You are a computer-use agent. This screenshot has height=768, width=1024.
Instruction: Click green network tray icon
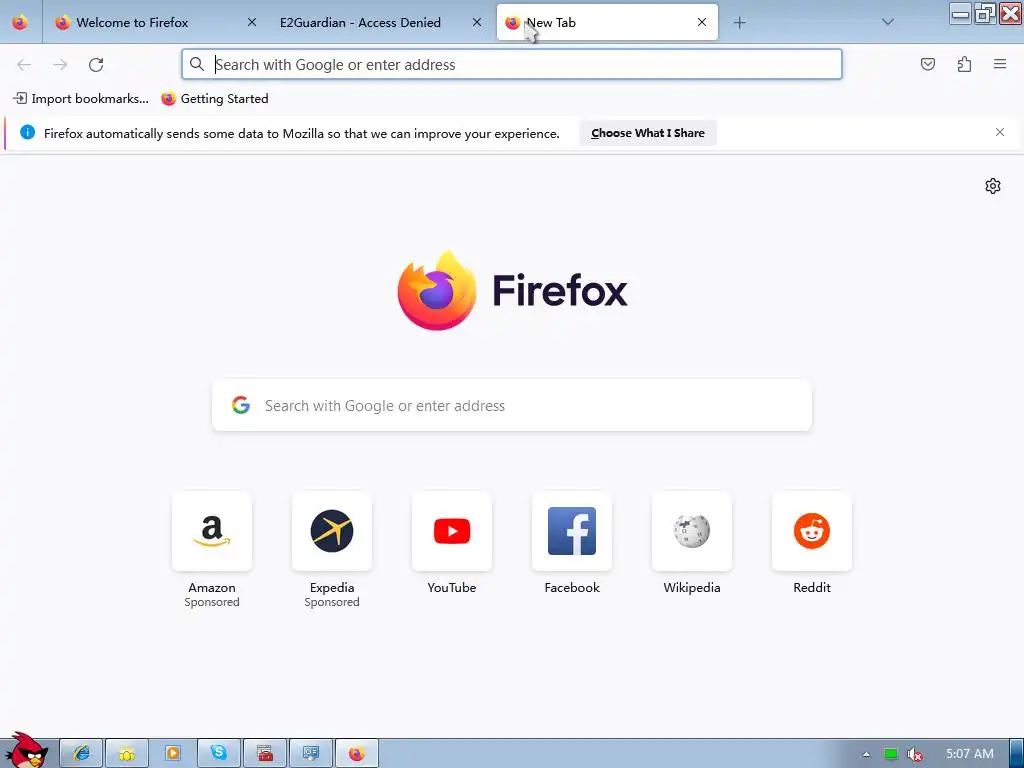click(x=890, y=754)
